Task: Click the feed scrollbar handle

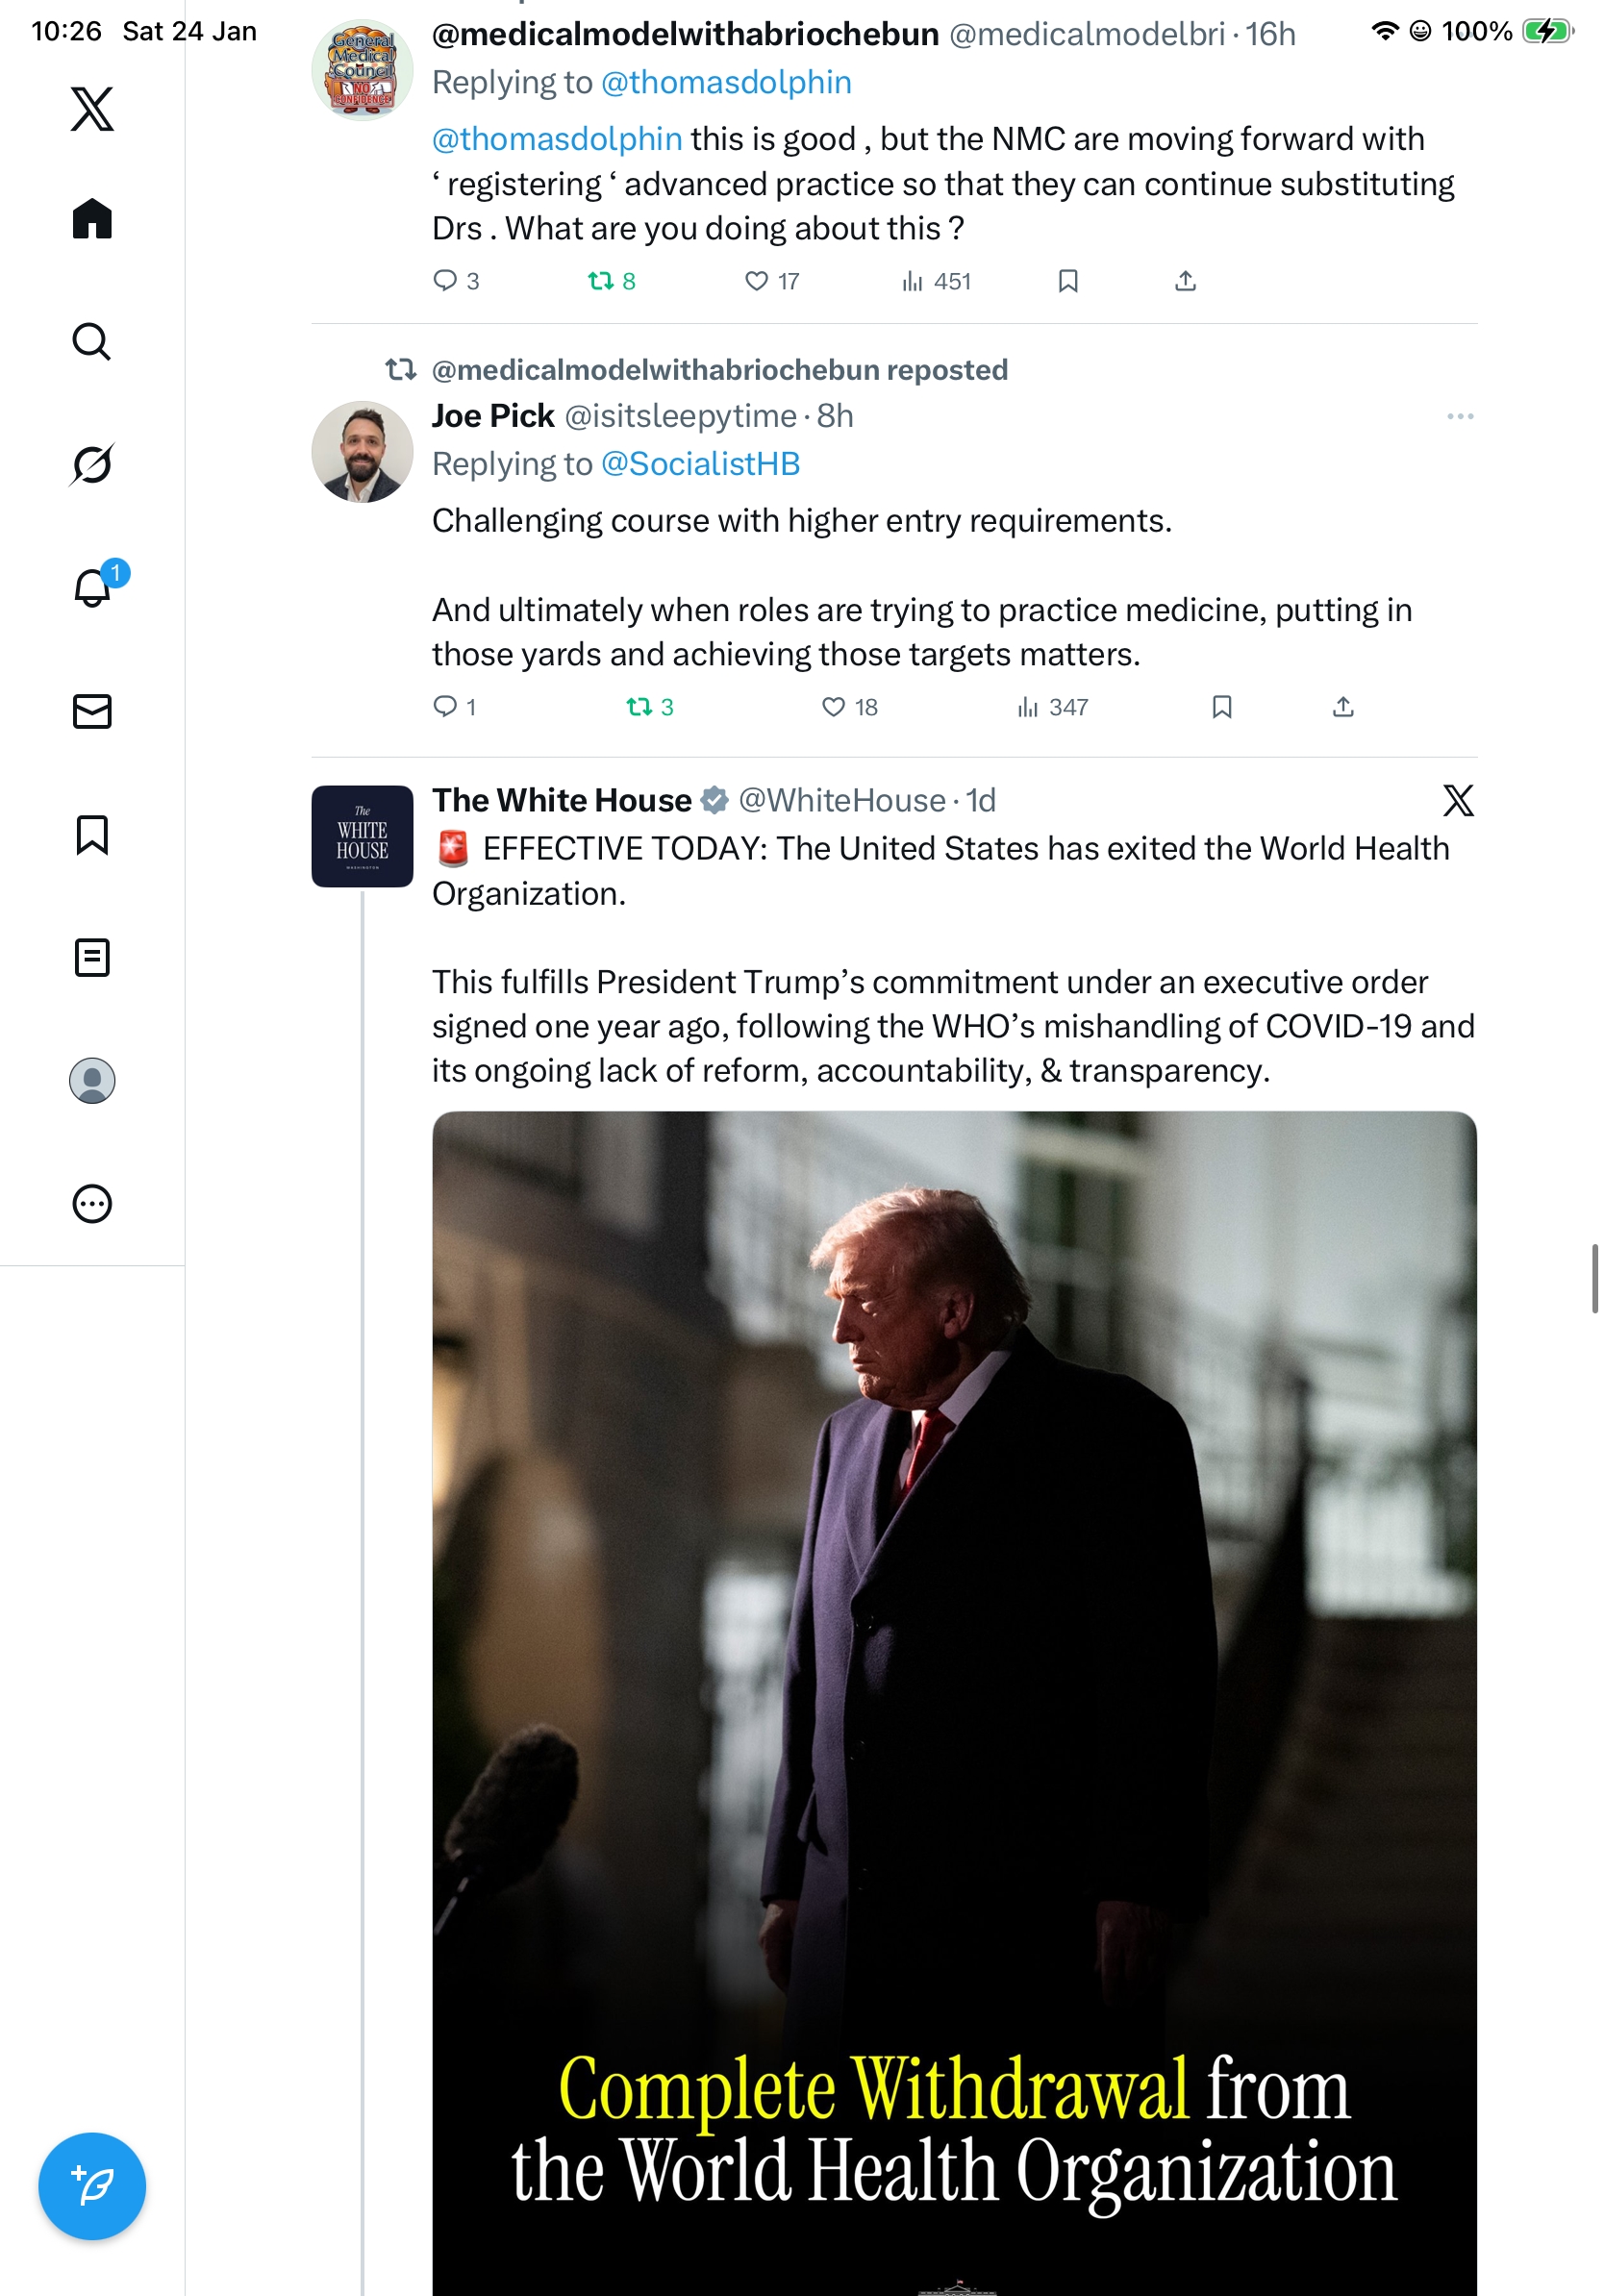Action: point(1594,1278)
